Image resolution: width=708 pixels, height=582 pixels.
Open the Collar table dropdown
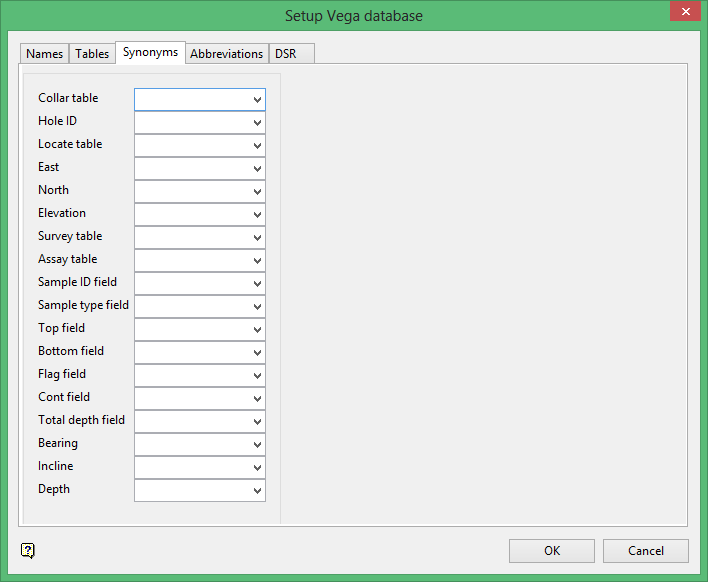coord(257,99)
